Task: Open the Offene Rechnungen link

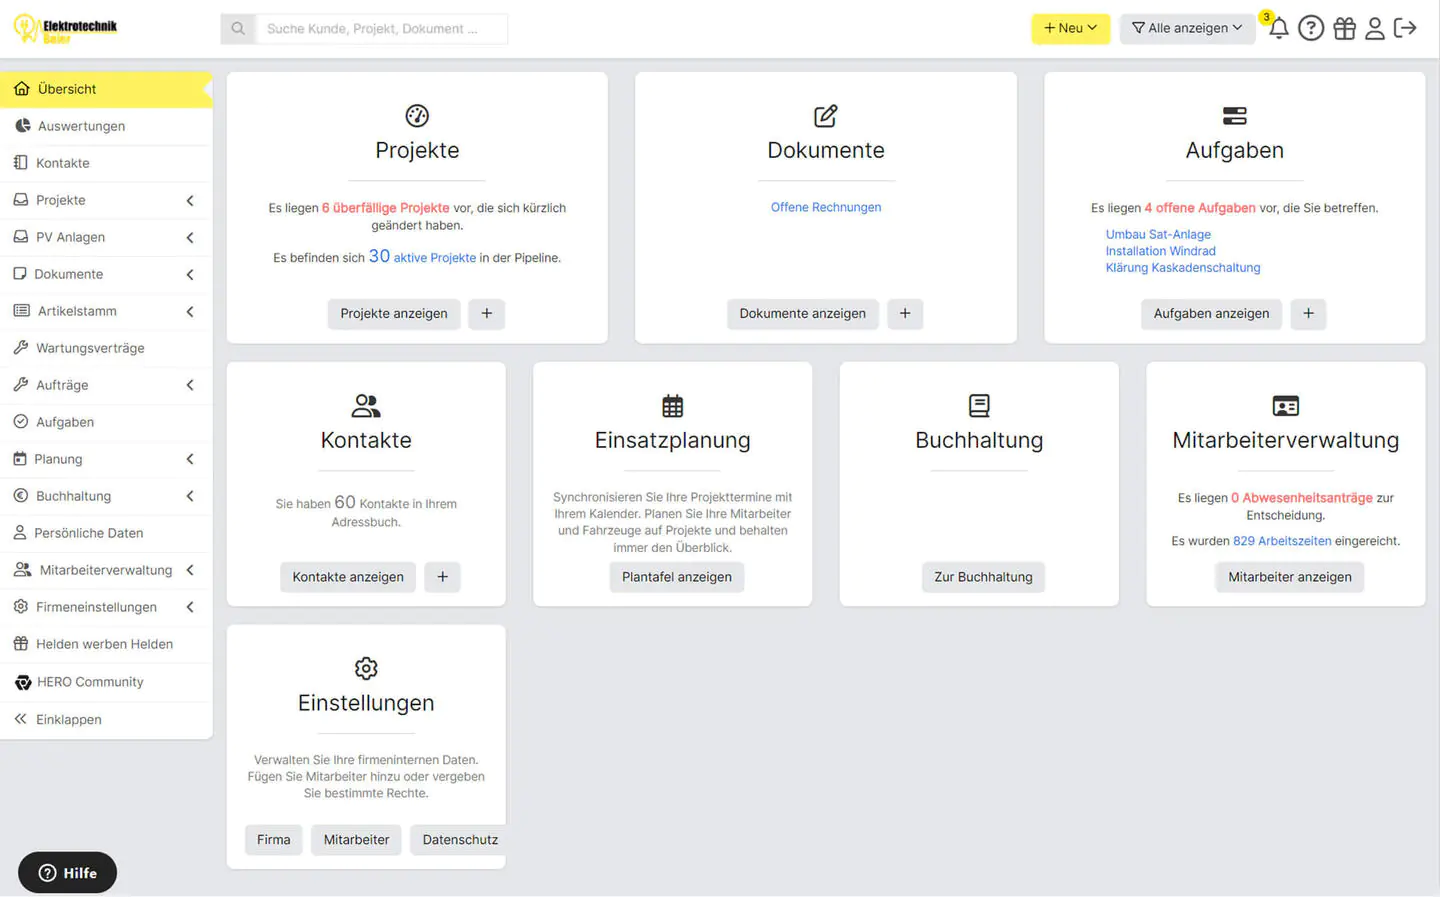Action: 826,207
